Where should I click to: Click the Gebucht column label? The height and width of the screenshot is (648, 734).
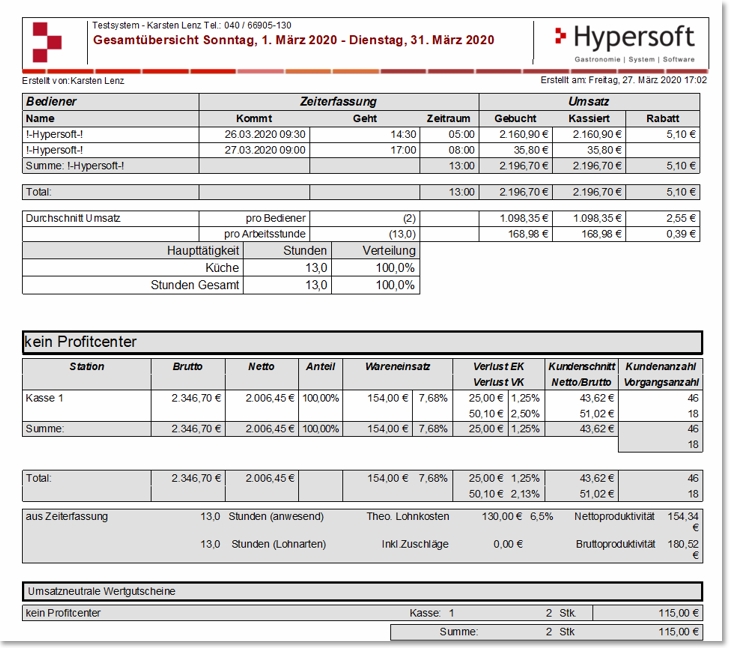[515, 118]
